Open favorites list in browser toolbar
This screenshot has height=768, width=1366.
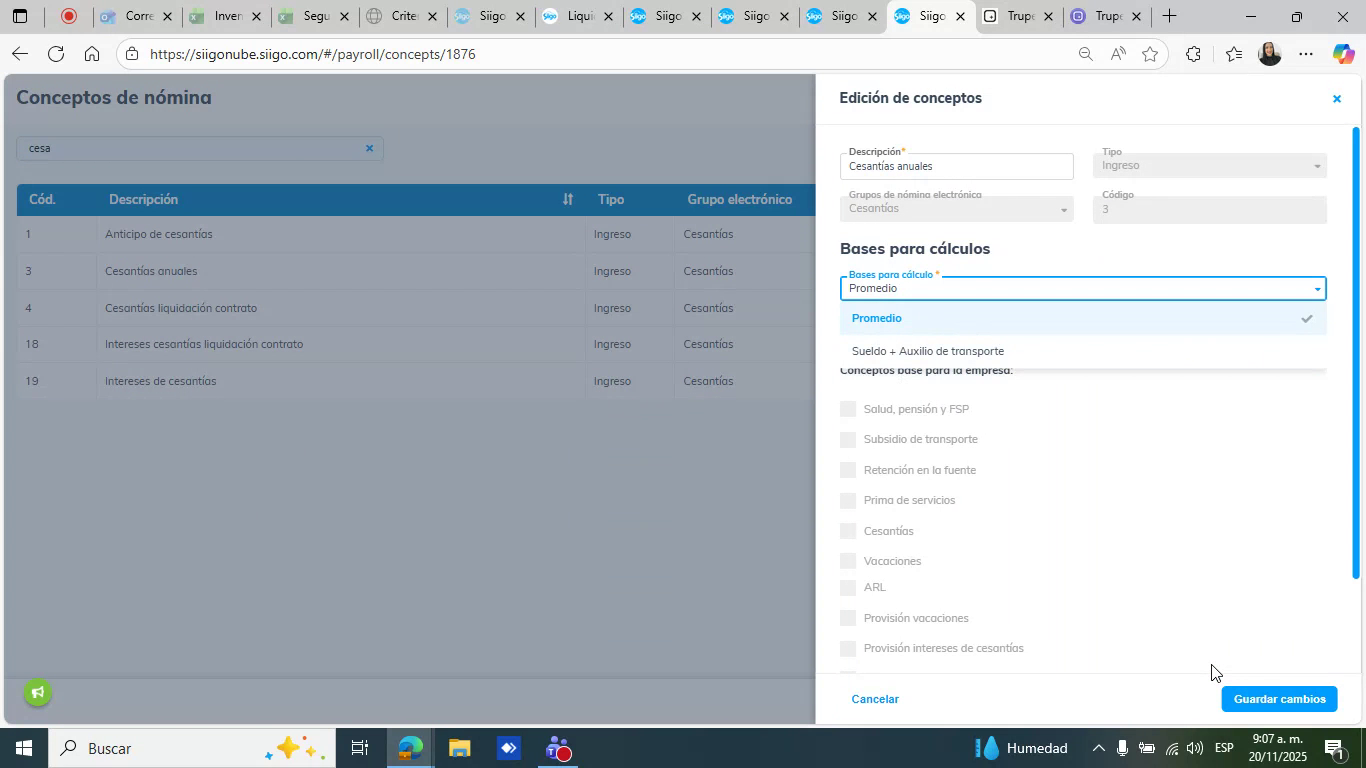(1233, 55)
